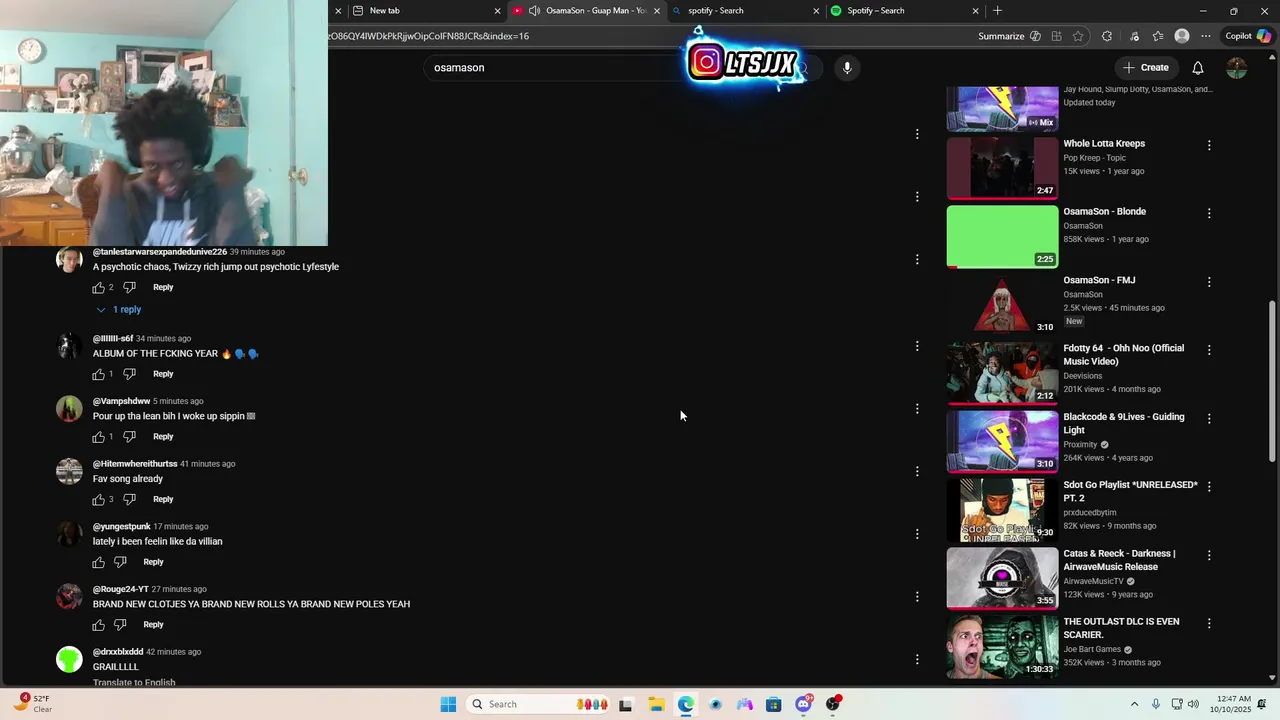
Task: Like the 'Fav song already' comment
Action: [98, 500]
